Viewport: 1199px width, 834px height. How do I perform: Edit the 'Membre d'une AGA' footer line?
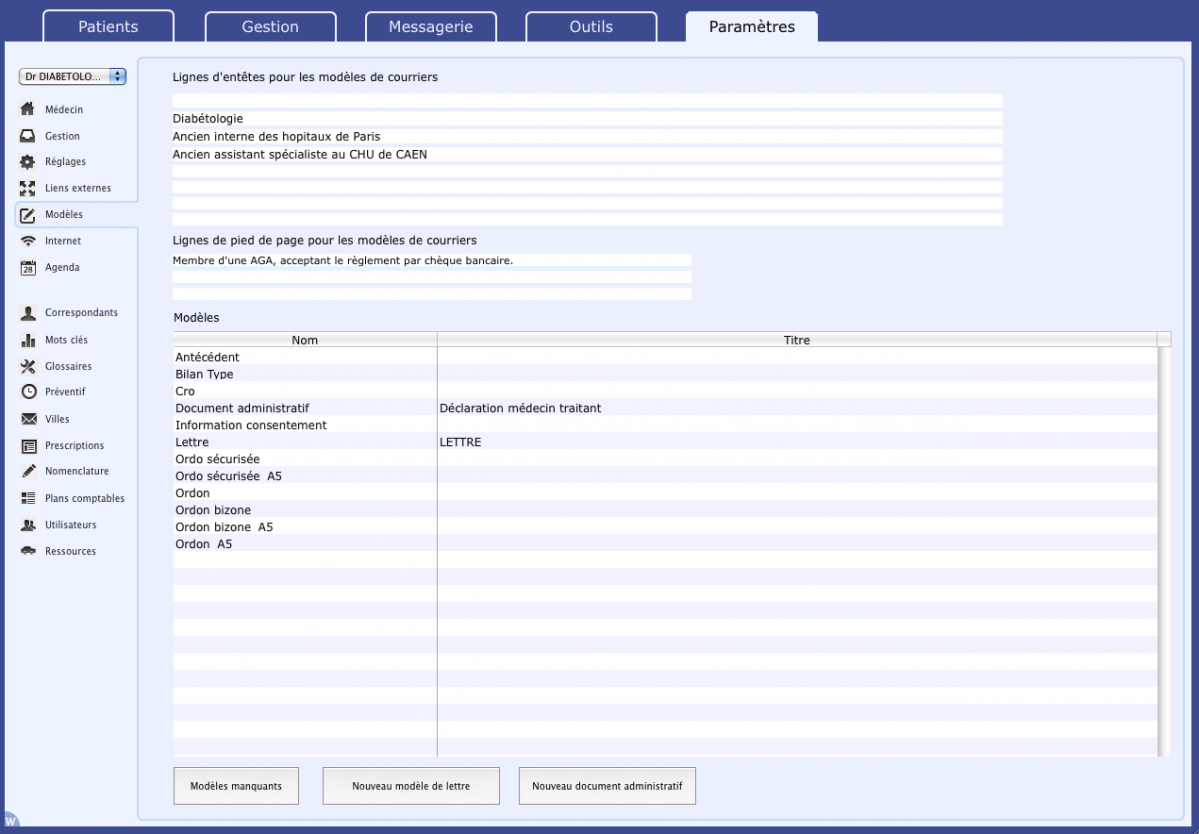tap(432, 261)
